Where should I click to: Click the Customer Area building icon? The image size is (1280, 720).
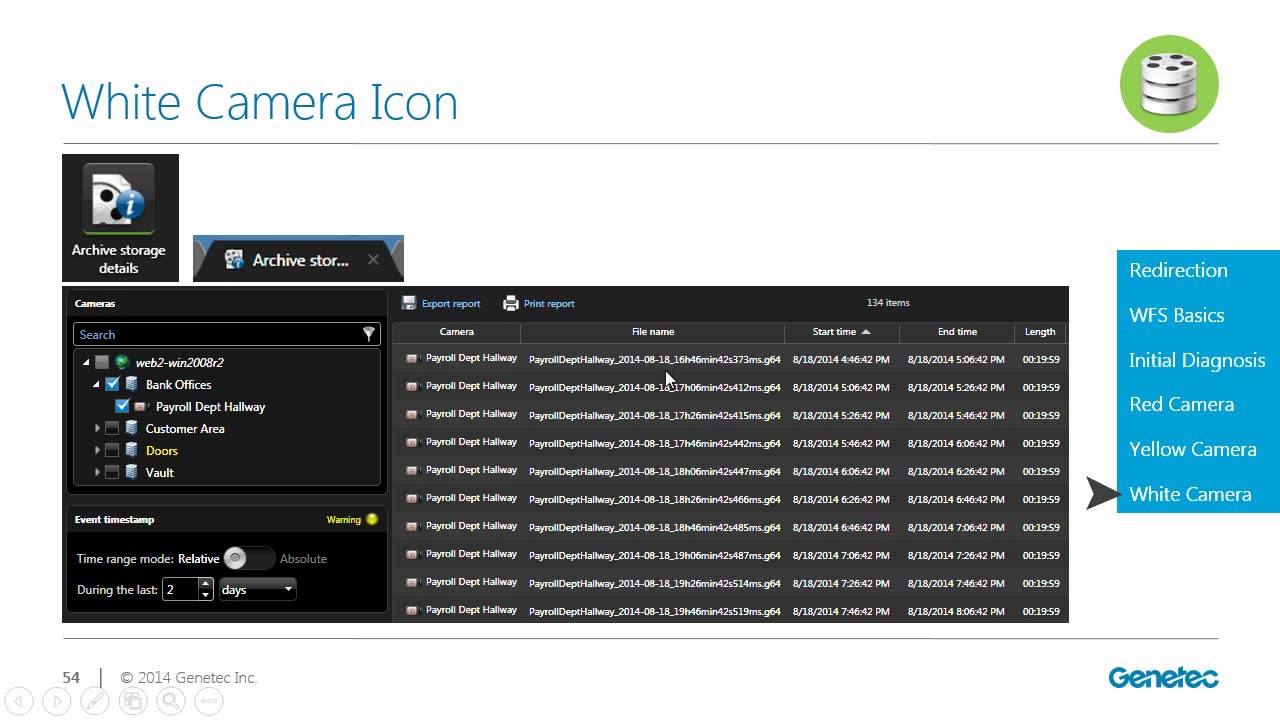pos(132,428)
